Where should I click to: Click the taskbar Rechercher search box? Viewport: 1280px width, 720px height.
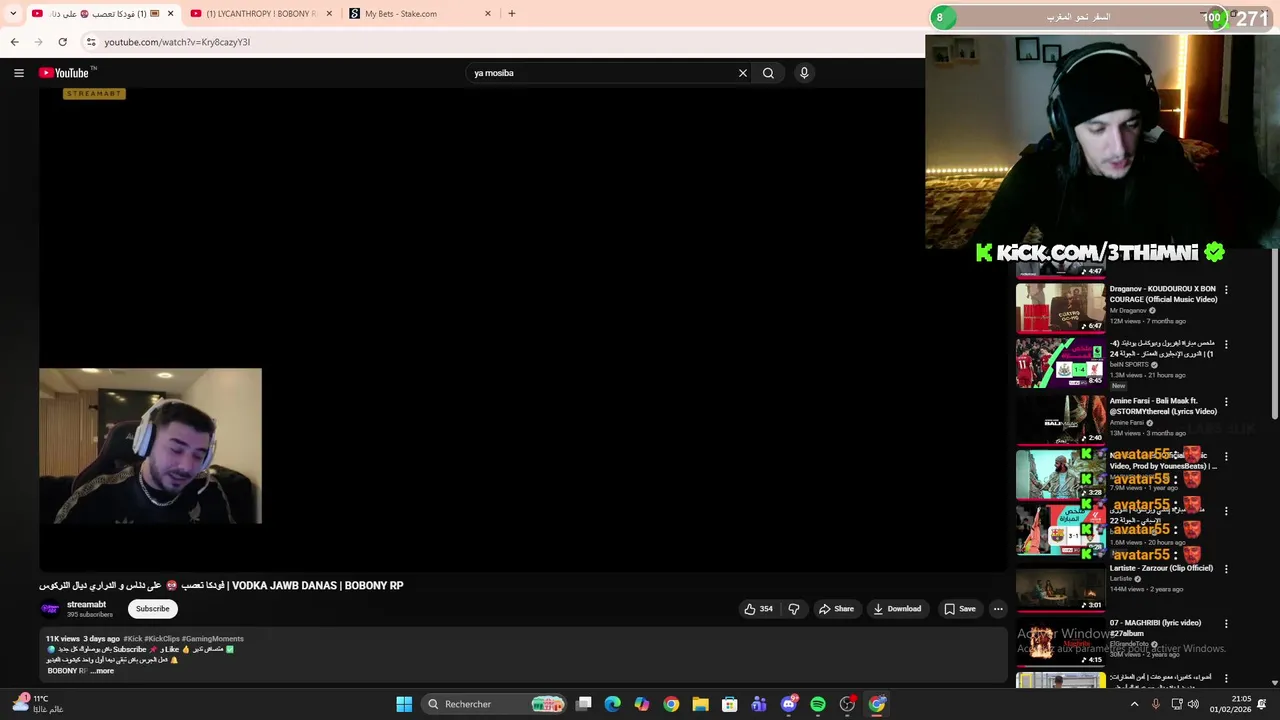pos(494,704)
